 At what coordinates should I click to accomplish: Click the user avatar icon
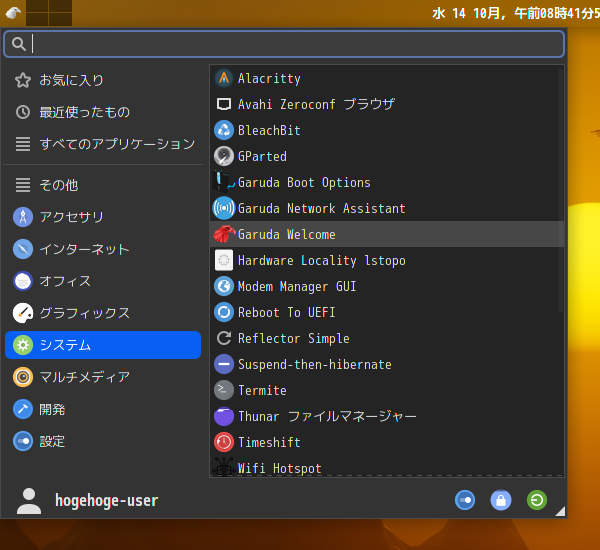[29, 501]
